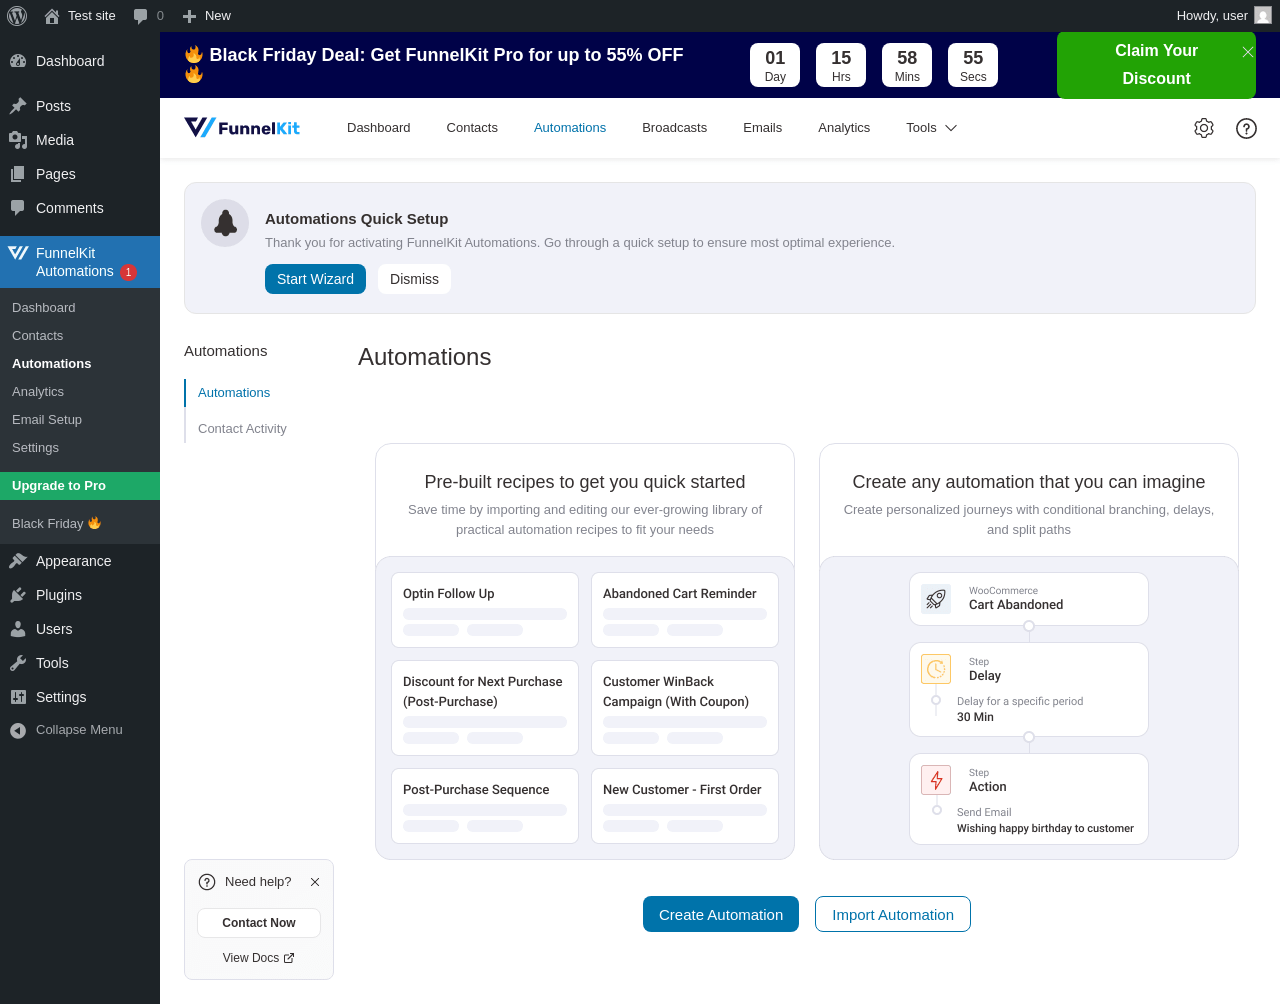The image size is (1280, 1004).
Task: Click the Users icon in sidebar
Action: (x=18, y=629)
